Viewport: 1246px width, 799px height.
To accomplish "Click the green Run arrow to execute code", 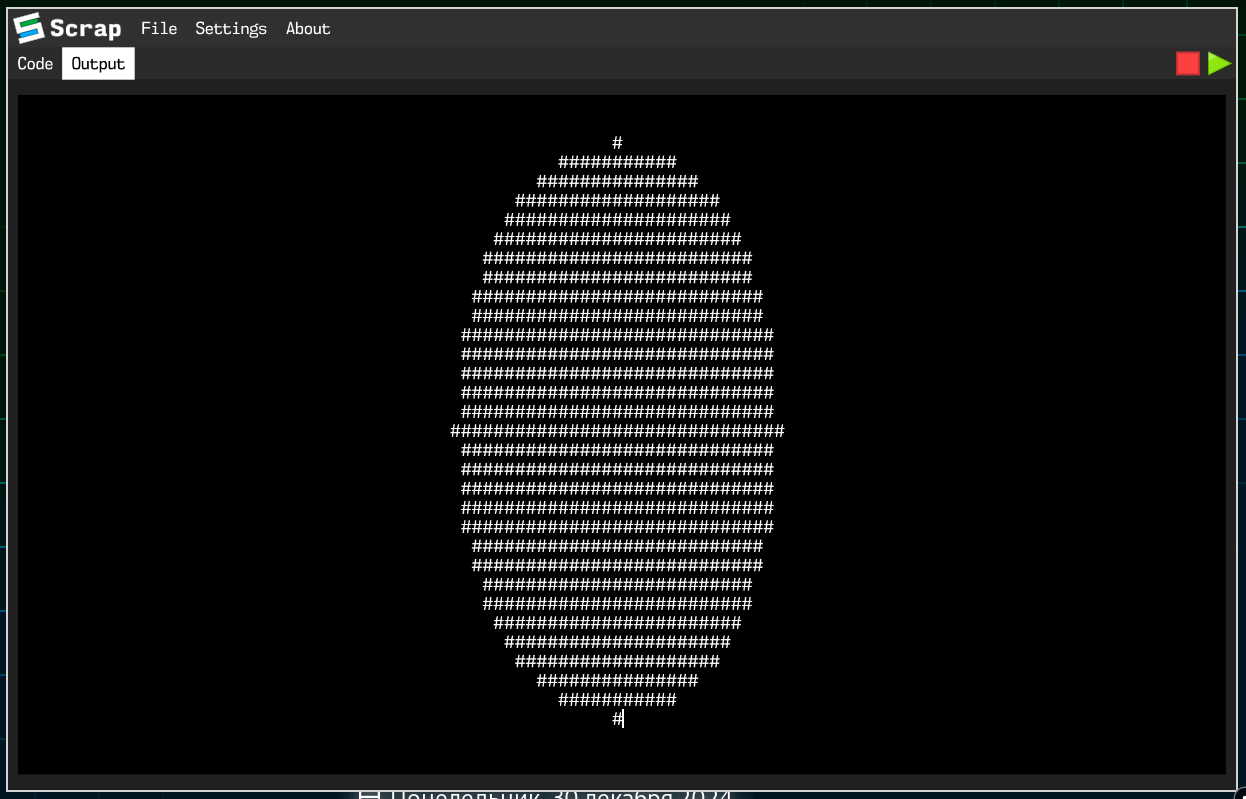I will click(1220, 62).
